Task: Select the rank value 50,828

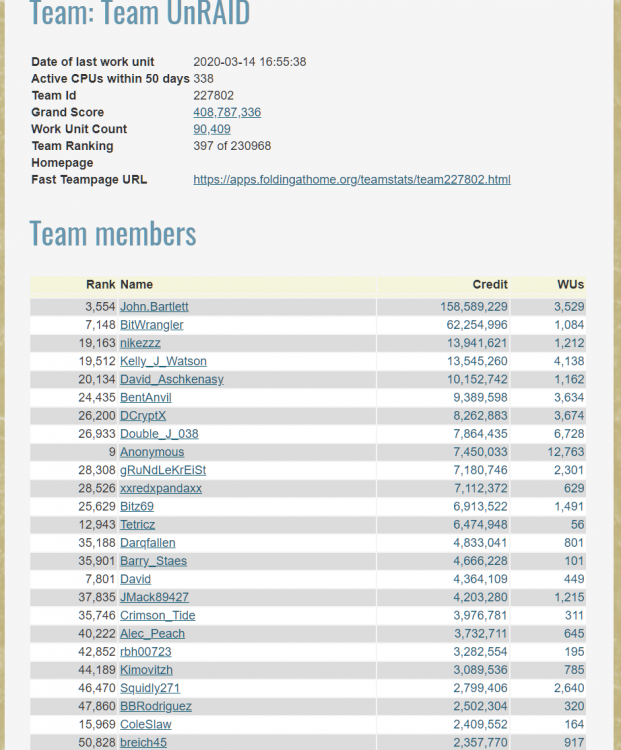Action: coord(97,743)
